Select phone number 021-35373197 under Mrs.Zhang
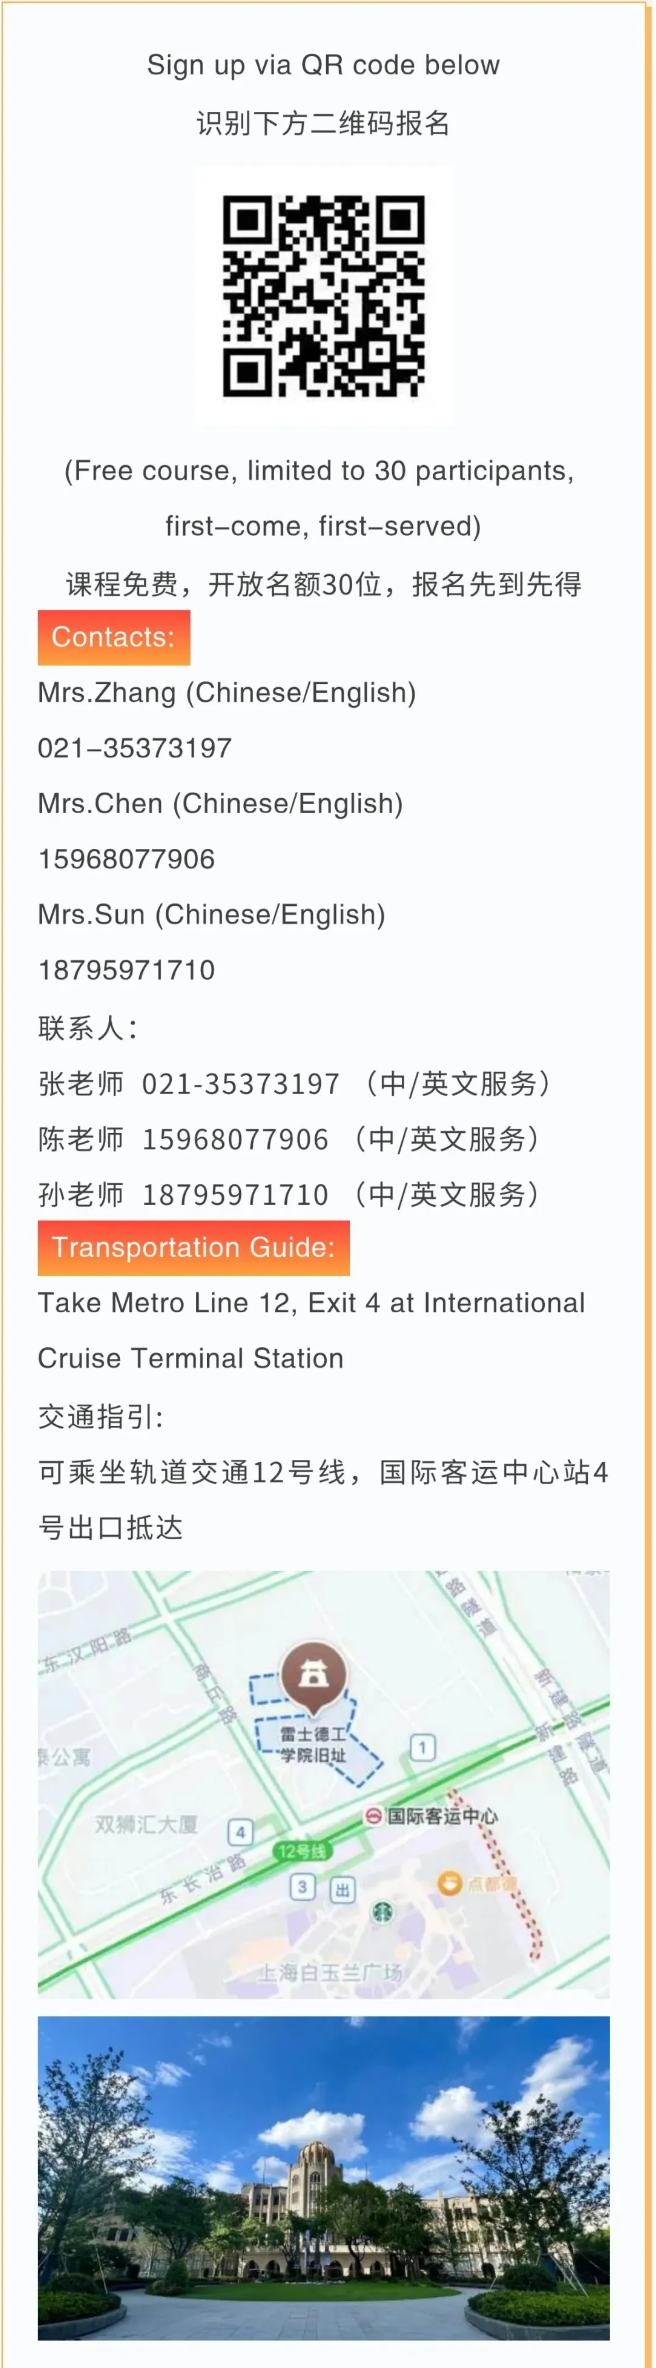This screenshot has height=2368, width=656. click(135, 748)
